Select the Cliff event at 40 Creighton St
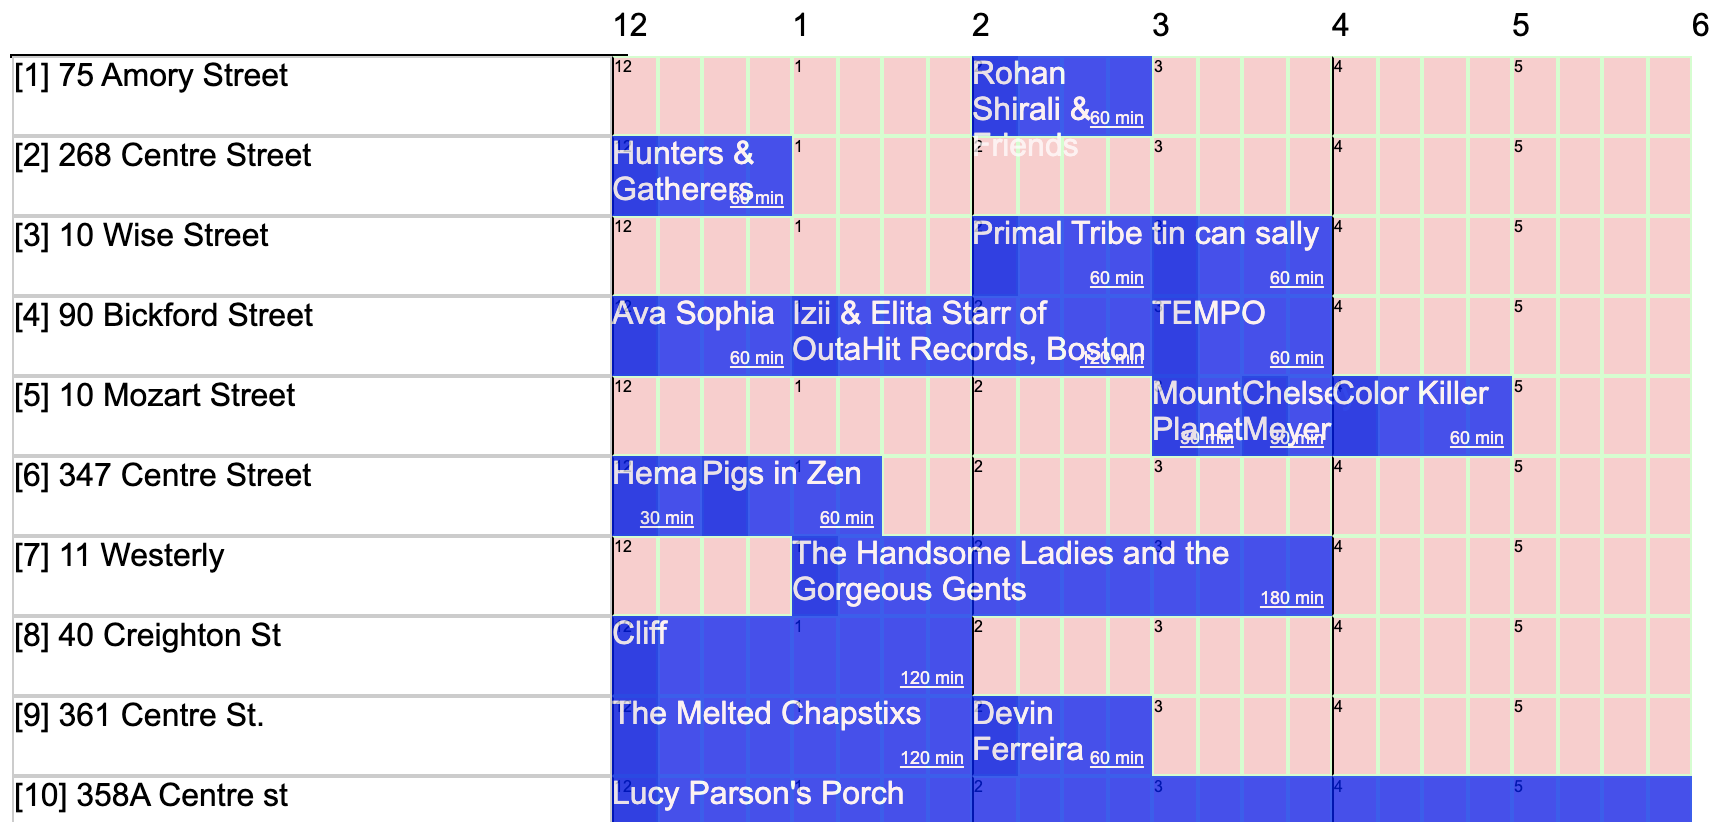 (x=792, y=656)
